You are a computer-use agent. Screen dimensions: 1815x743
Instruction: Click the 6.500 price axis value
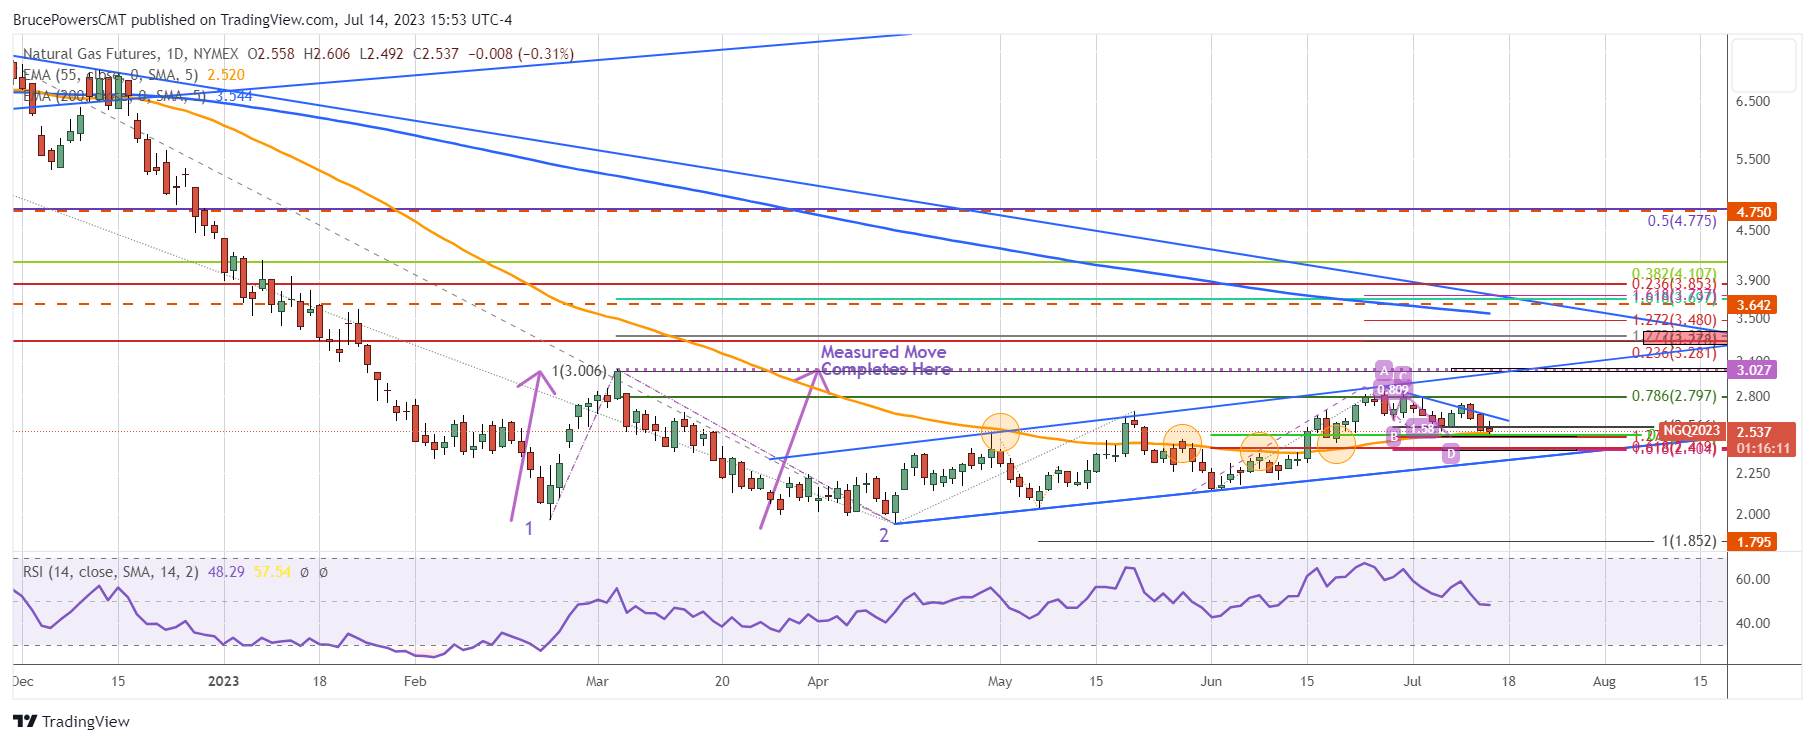point(1753,102)
